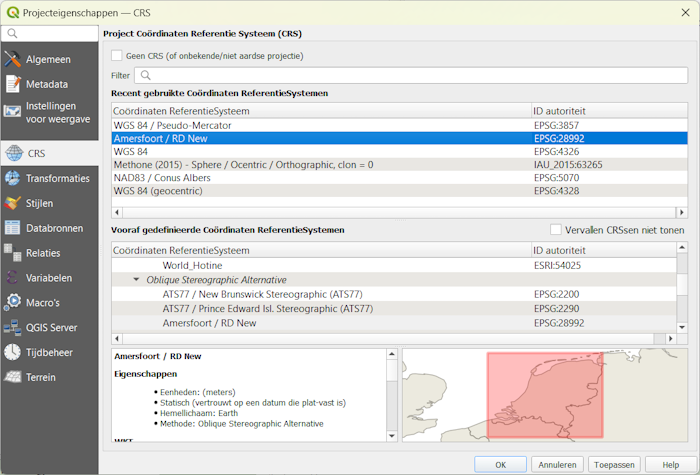Click the ESRI:54025 cell

557,265
